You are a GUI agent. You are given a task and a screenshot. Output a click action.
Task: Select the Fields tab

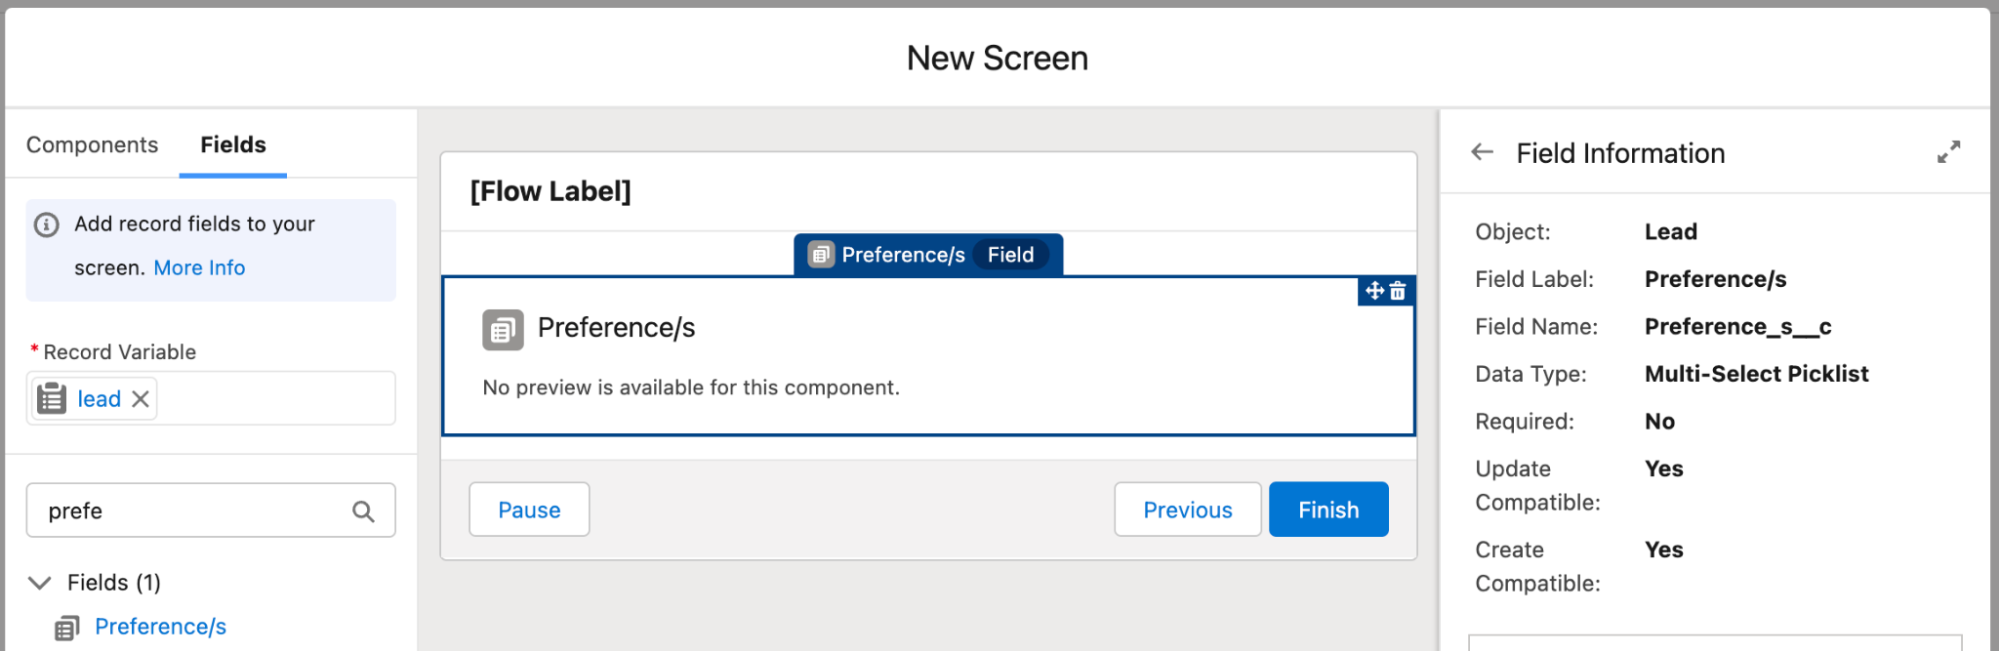tap(233, 145)
